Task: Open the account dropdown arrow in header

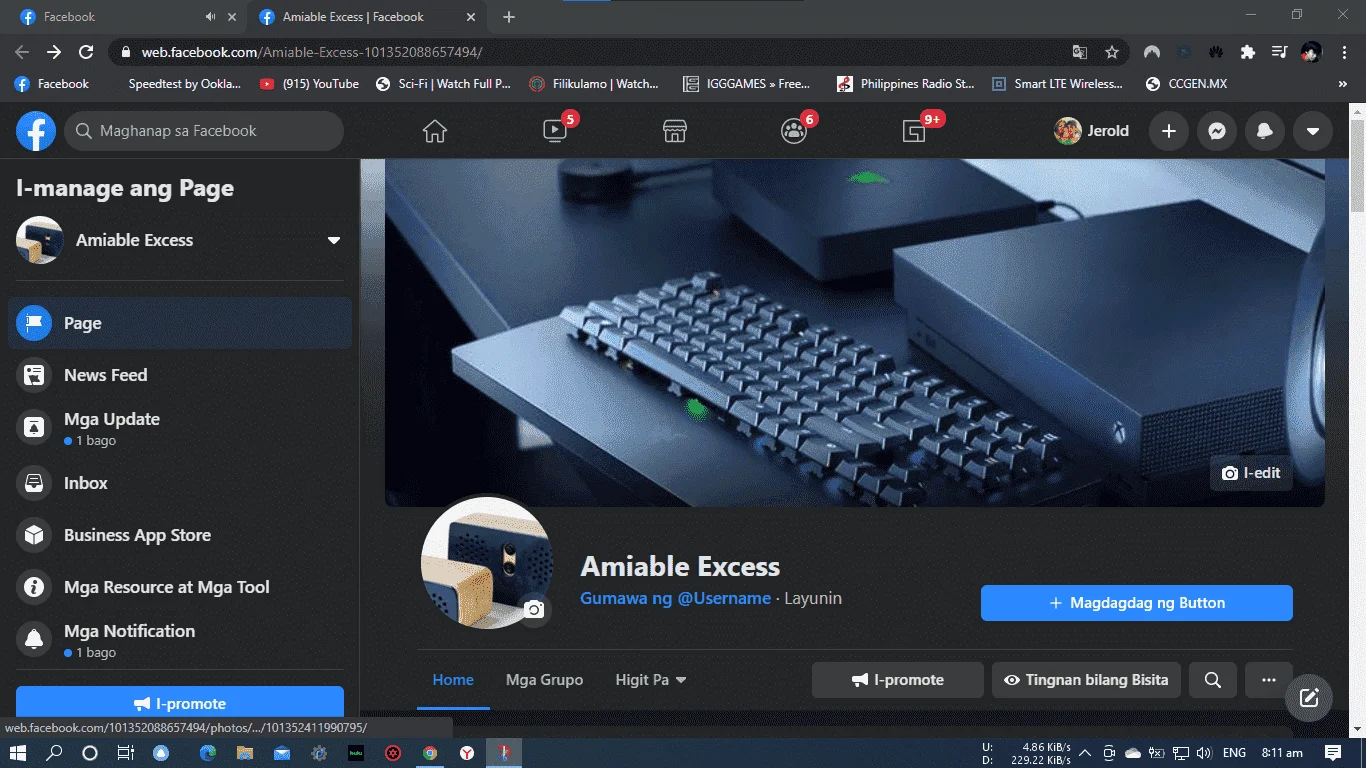Action: [x=1312, y=131]
